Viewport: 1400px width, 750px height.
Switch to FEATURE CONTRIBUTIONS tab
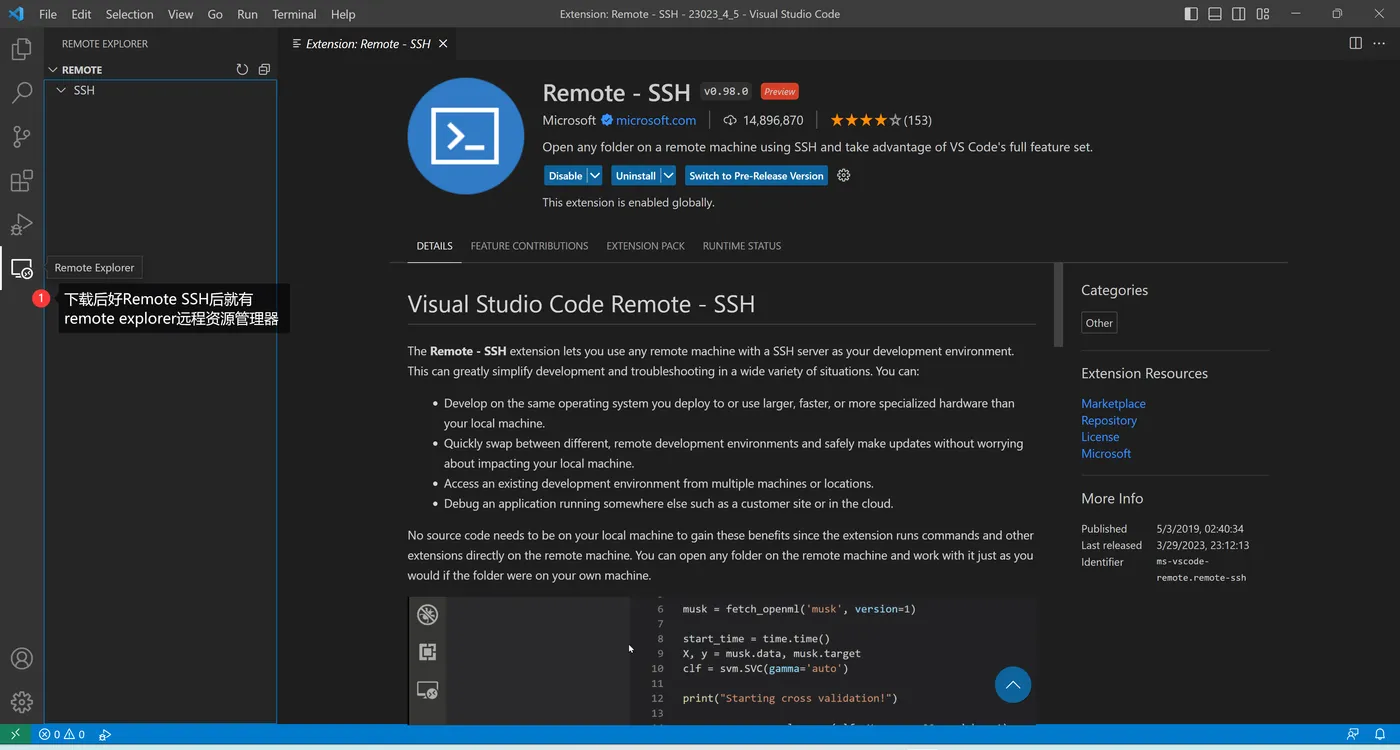(x=529, y=246)
